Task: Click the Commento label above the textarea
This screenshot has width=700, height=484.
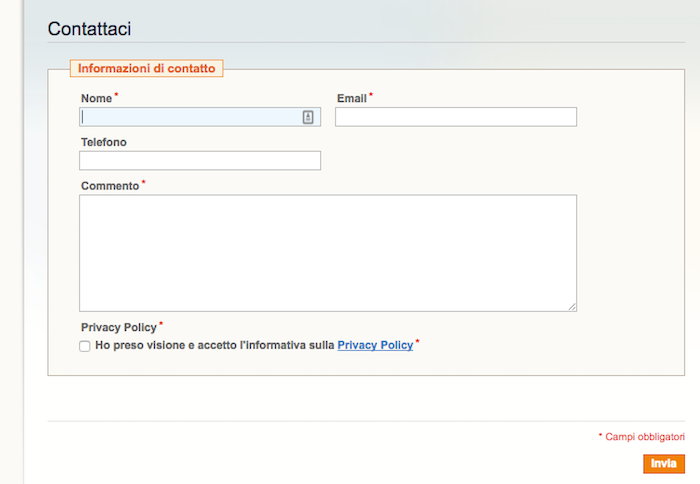Action: [x=110, y=186]
